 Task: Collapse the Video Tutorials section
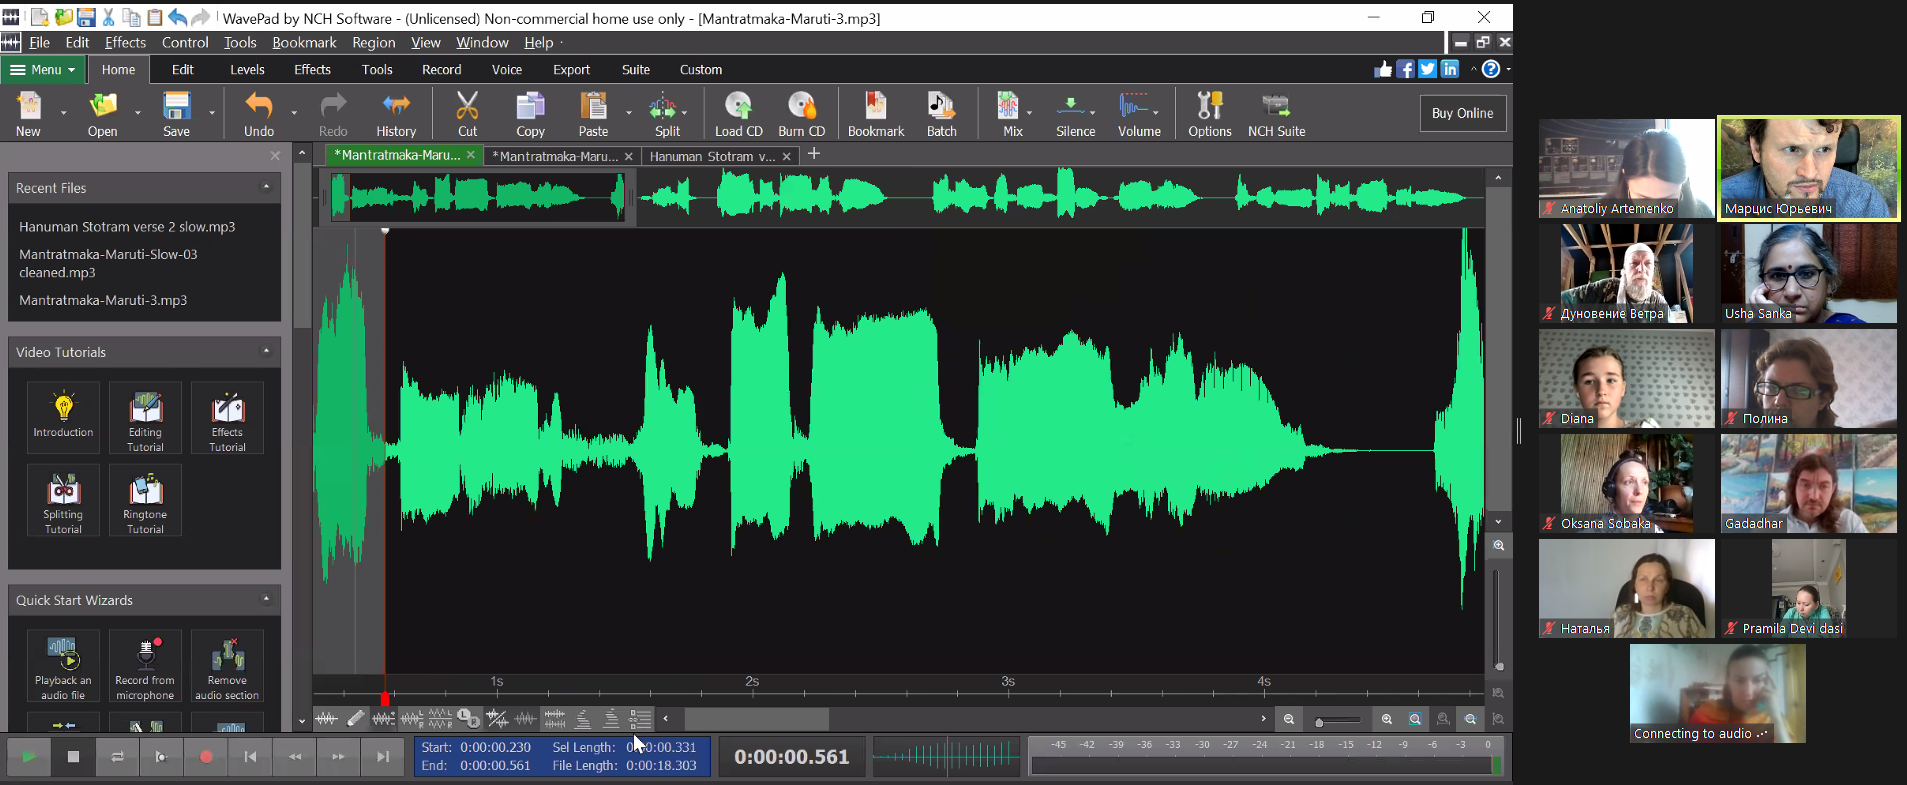coord(266,351)
